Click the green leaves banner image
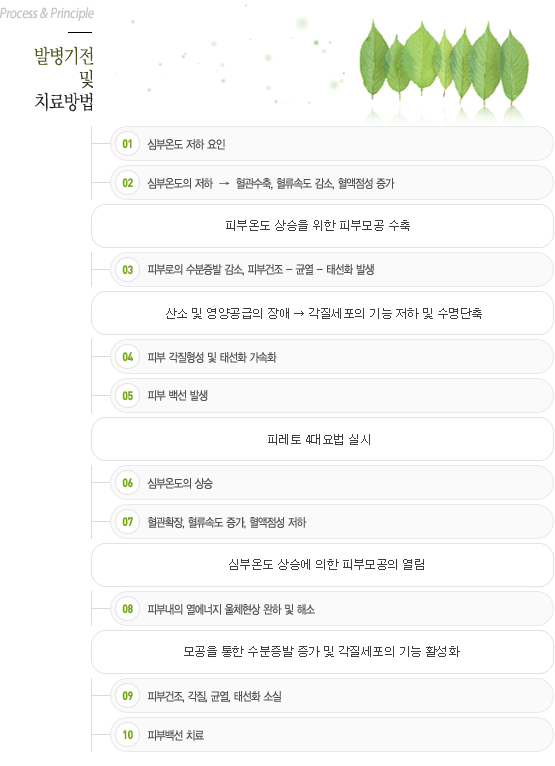The height and width of the screenshot is (766, 555). tap(444, 68)
